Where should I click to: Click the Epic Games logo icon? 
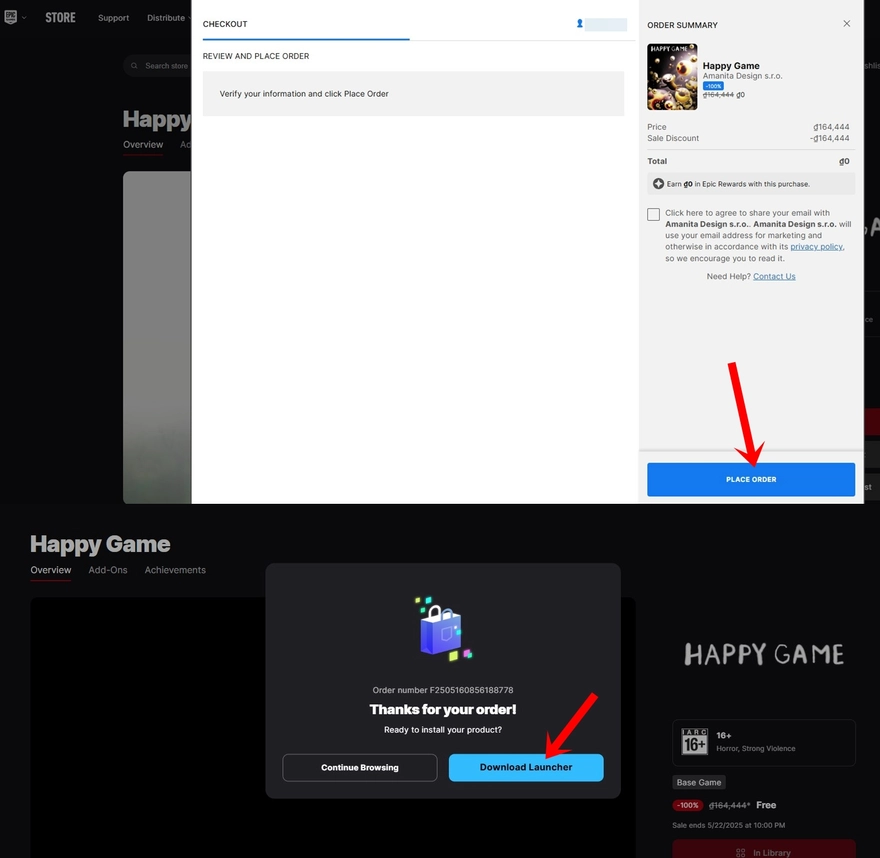click(x=11, y=17)
